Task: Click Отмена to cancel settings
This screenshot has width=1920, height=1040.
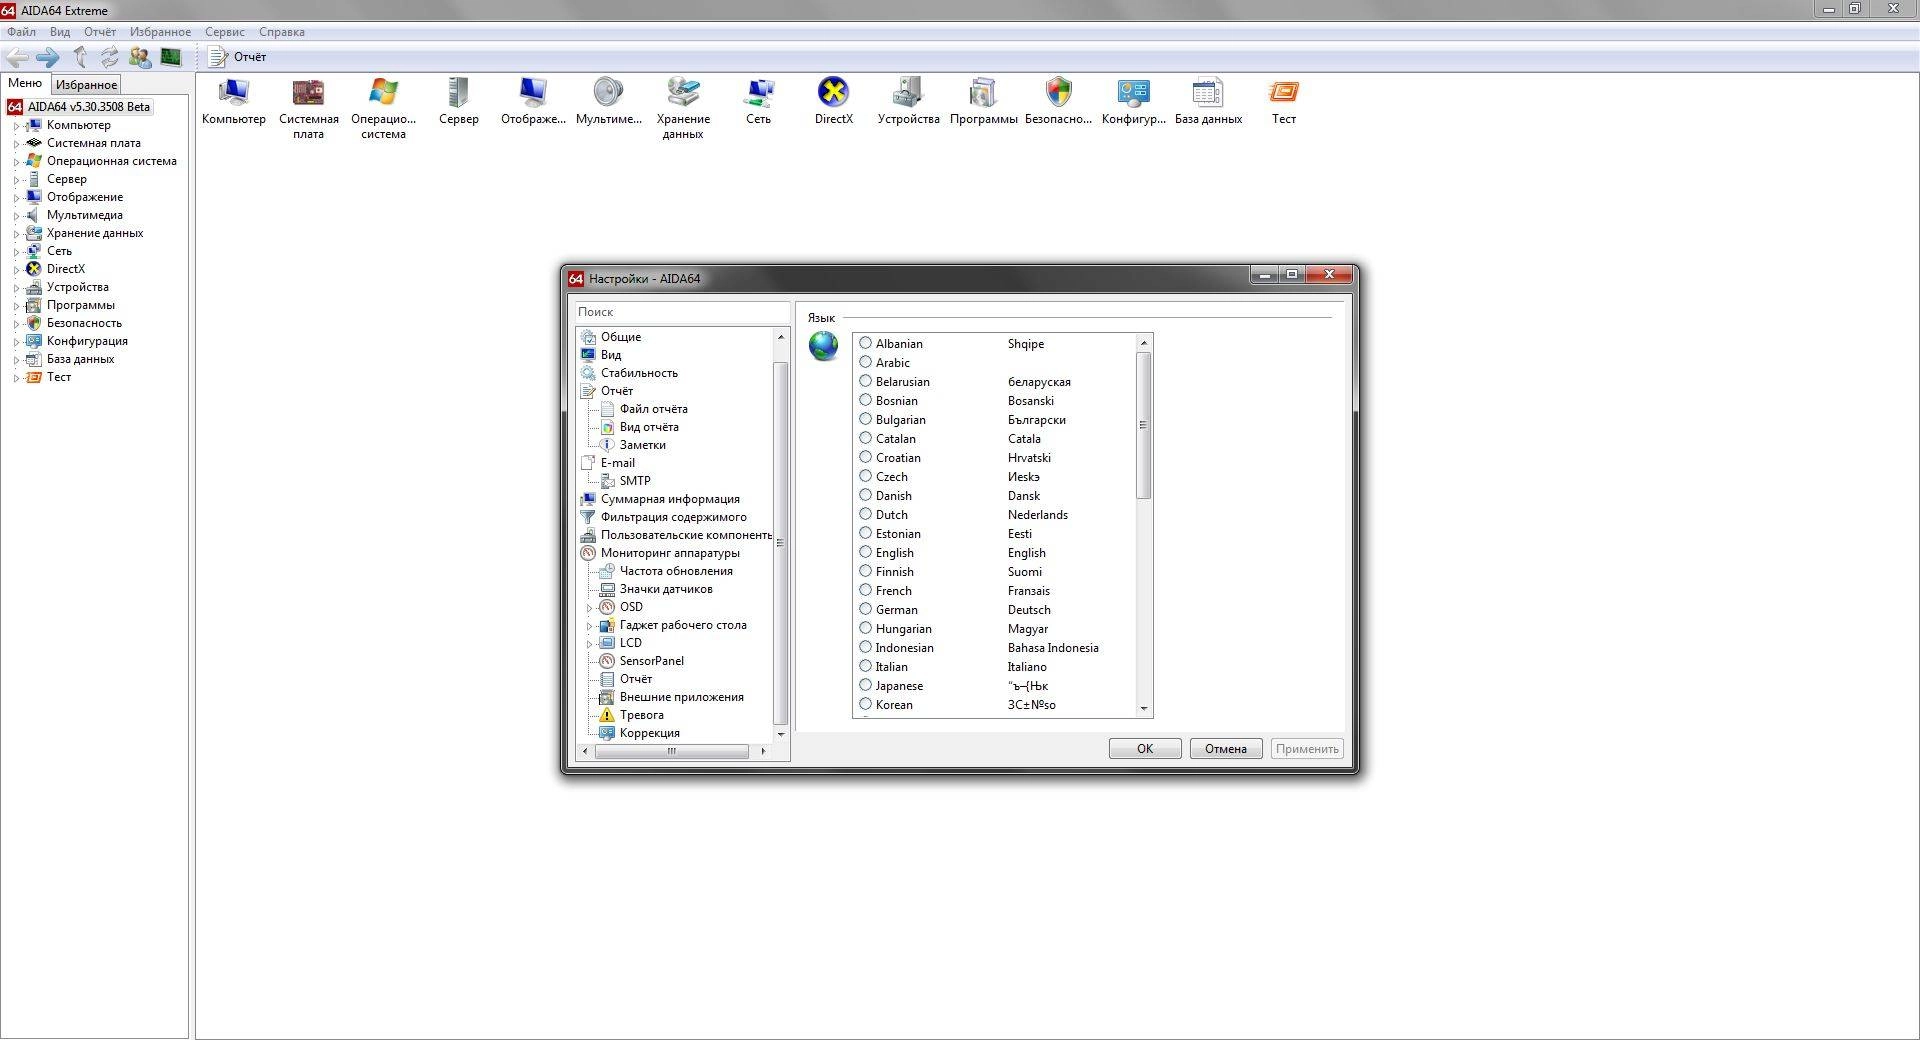Action: [x=1226, y=749]
